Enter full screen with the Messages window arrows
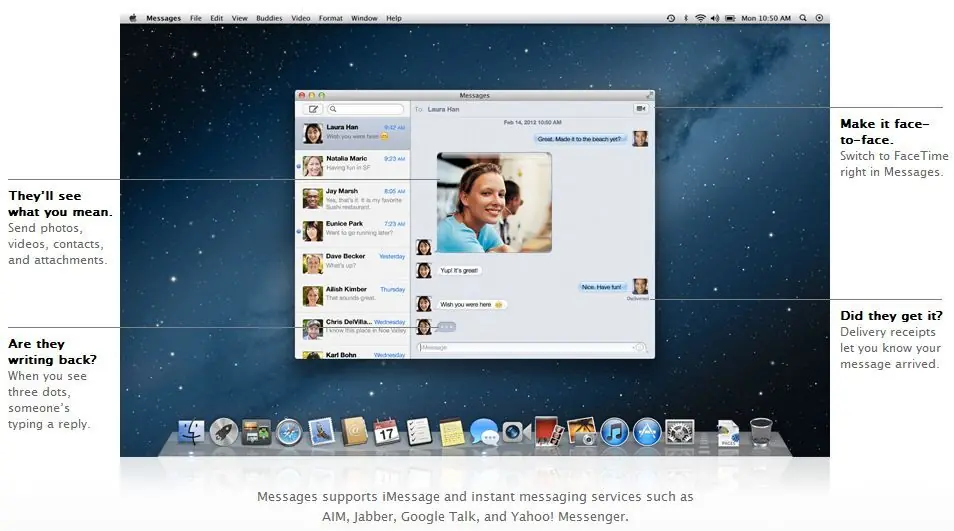 tap(649, 95)
